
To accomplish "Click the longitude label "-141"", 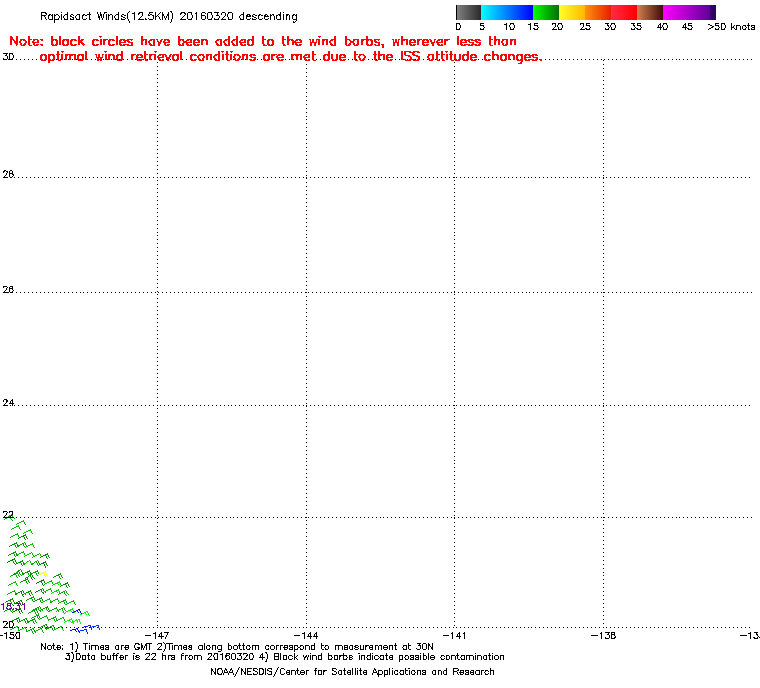I will point(455,635).
